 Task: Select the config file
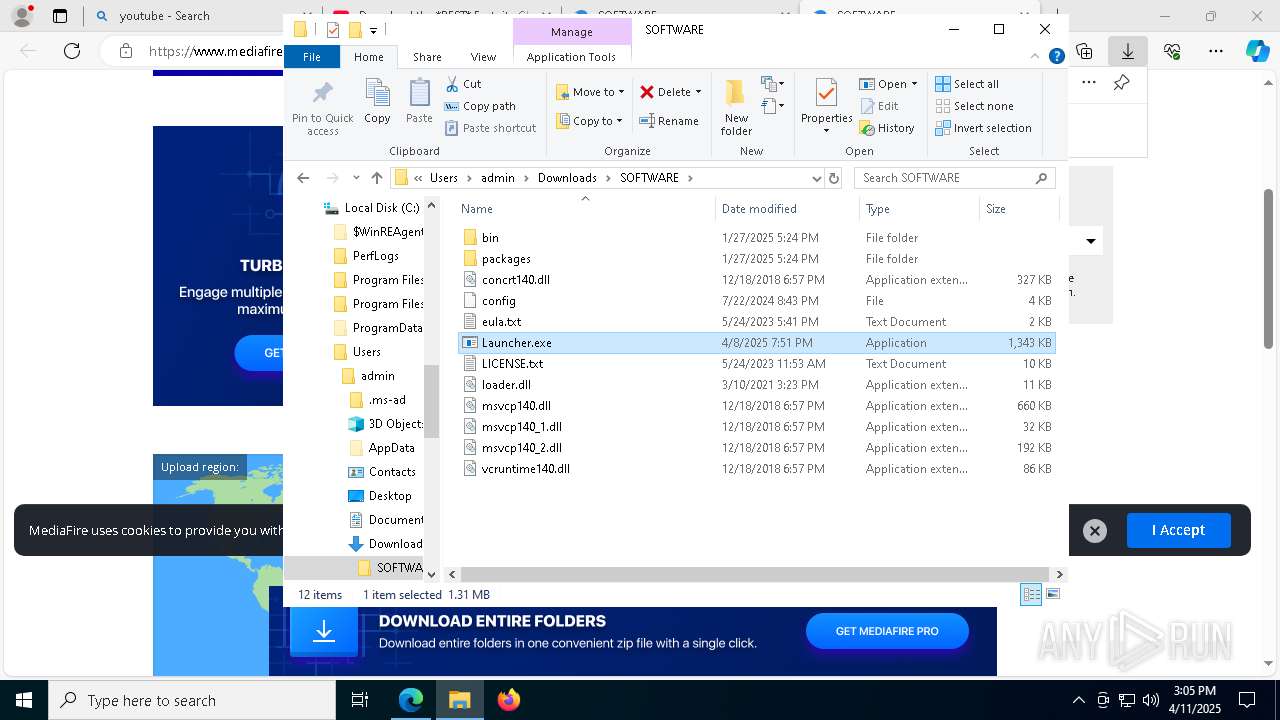[x=756, y=301]
